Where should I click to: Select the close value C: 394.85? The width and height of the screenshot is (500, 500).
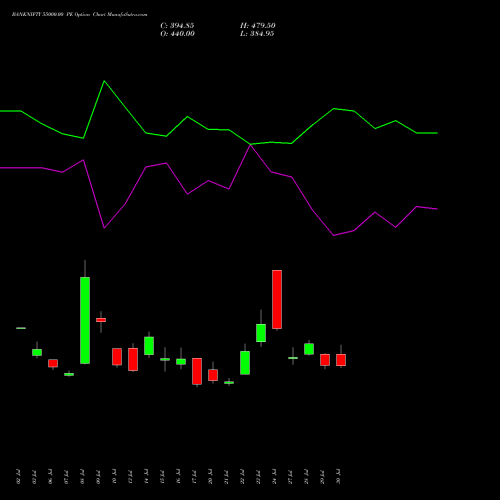coord(177,26)
